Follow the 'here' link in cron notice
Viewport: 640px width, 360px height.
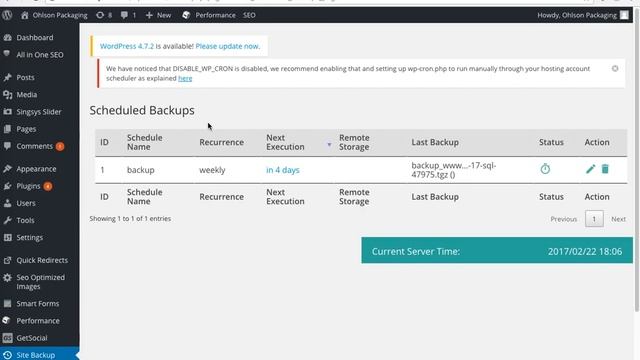pyautogui.click(x=185, y=78)
